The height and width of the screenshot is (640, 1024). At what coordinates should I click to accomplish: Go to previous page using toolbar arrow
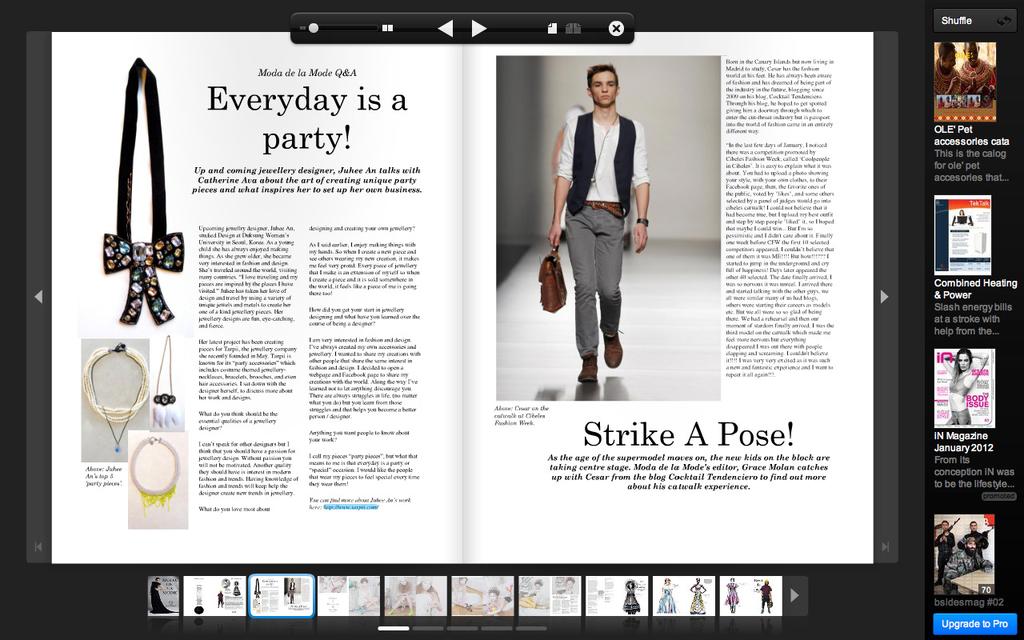445,28
